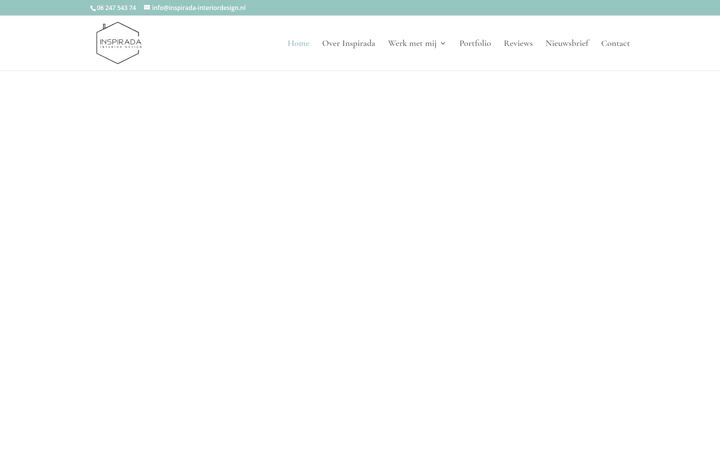Click the envelope email icon

click(147, 7)
